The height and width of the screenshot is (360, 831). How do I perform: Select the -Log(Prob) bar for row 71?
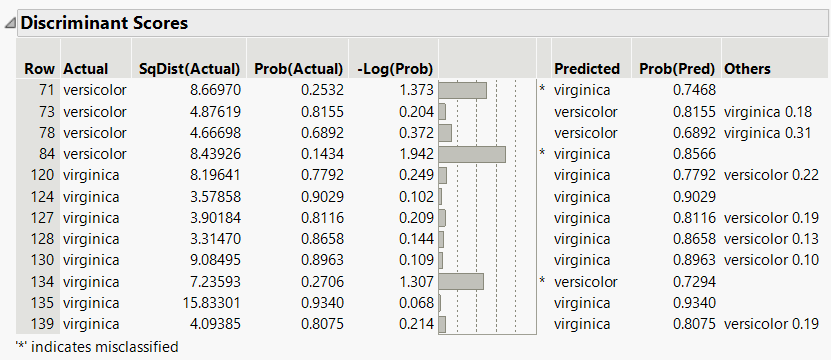coord(463,91)
